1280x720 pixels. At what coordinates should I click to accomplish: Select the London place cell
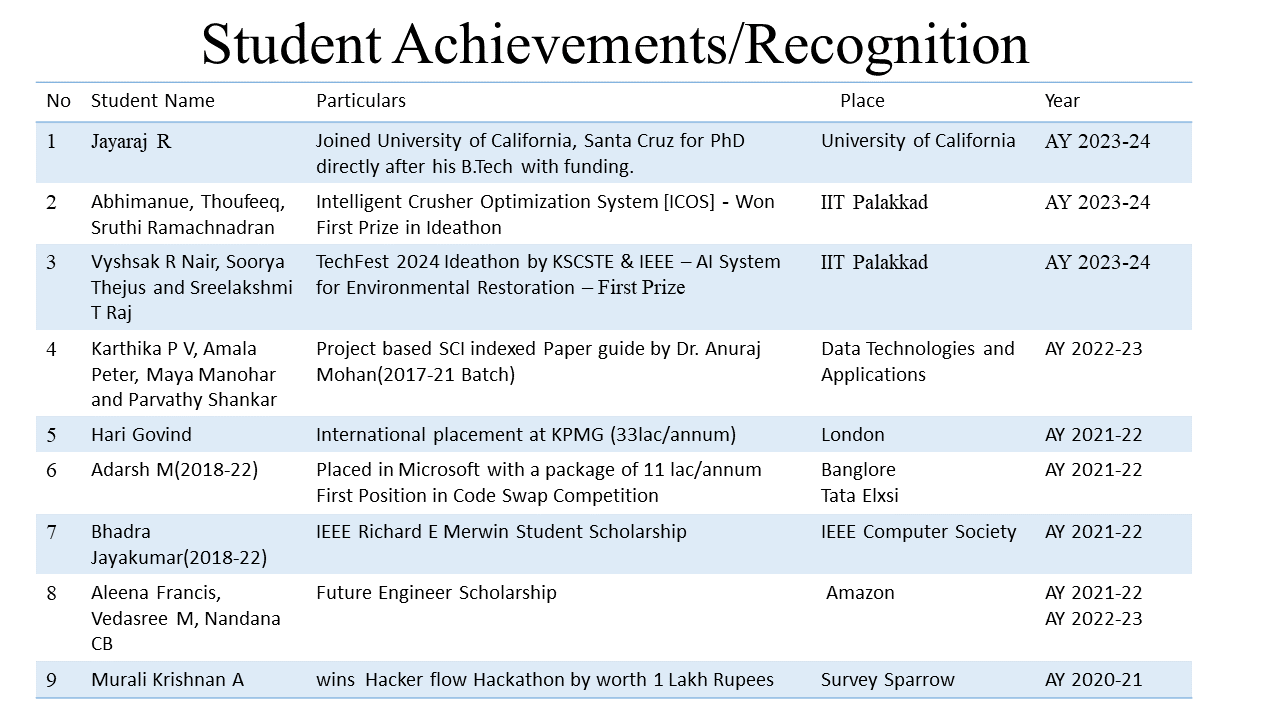(853, 435)
